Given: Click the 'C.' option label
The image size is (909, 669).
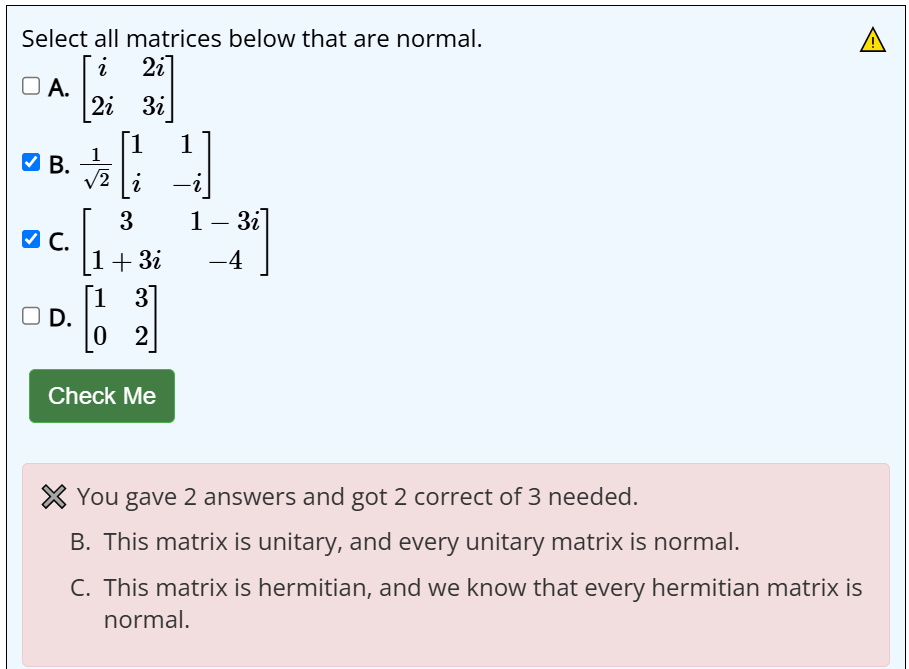Looking at the screenshot, I should (x=59, y=242).
